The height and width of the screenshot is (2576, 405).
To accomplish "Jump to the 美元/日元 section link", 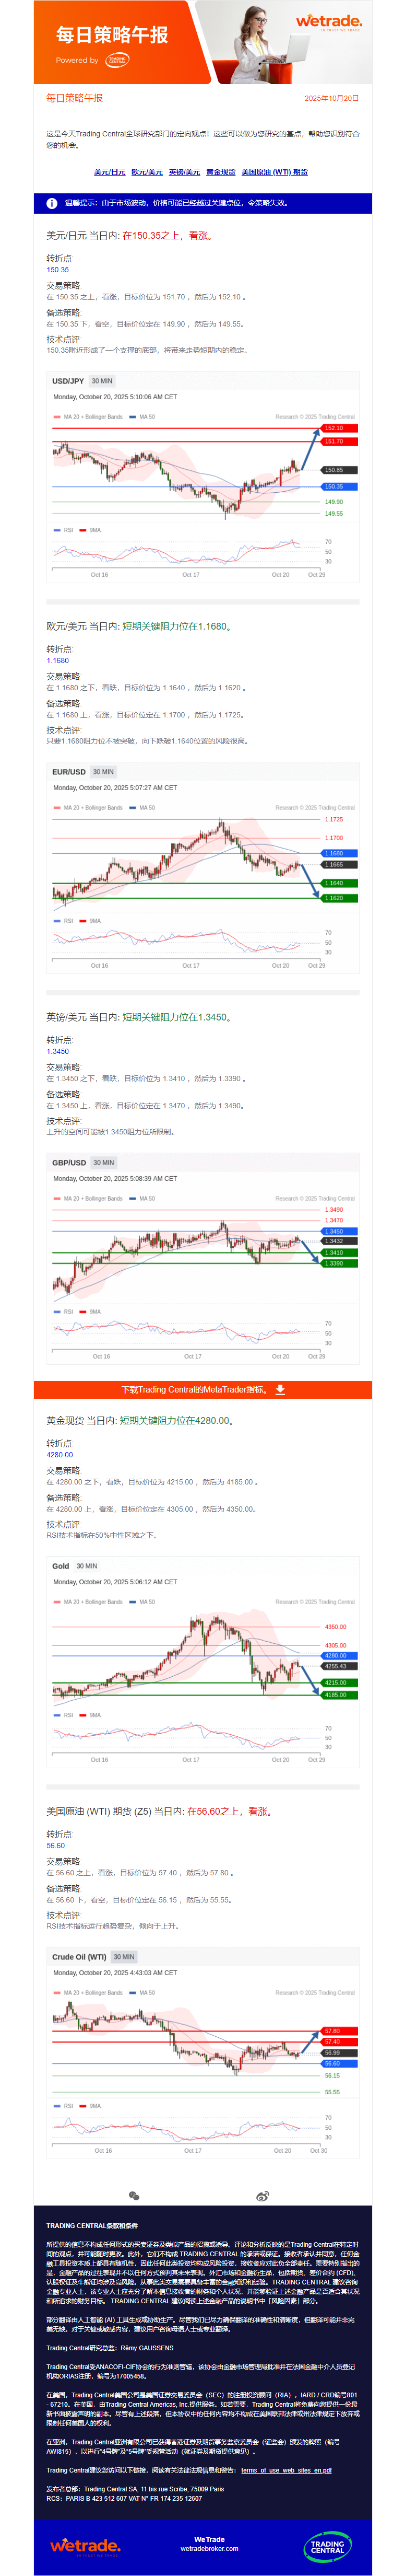I will [110, 172].
